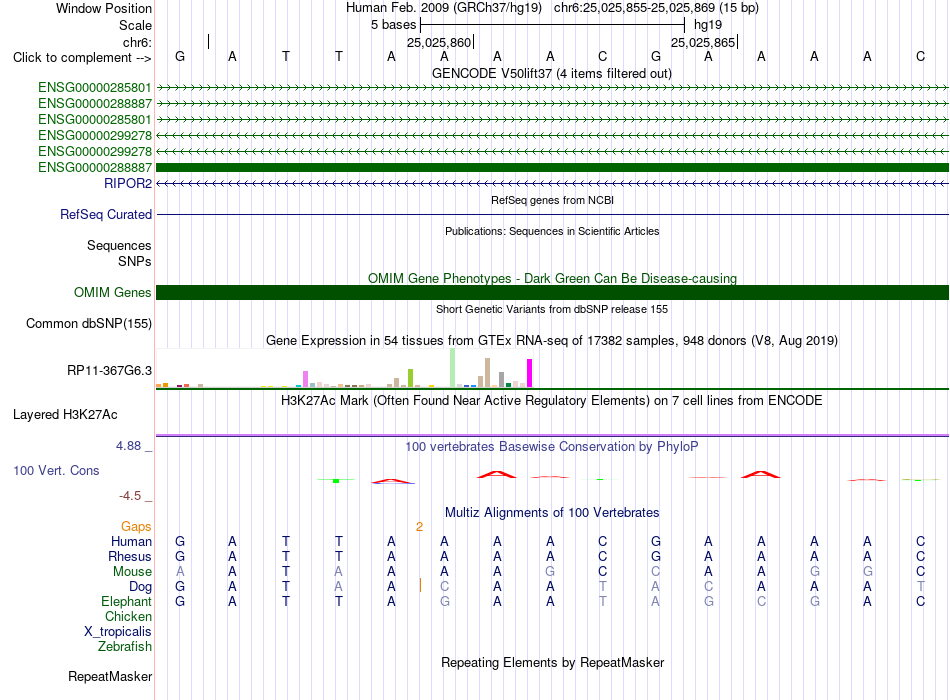Select RefSeq Curated track label

[106, 215]
